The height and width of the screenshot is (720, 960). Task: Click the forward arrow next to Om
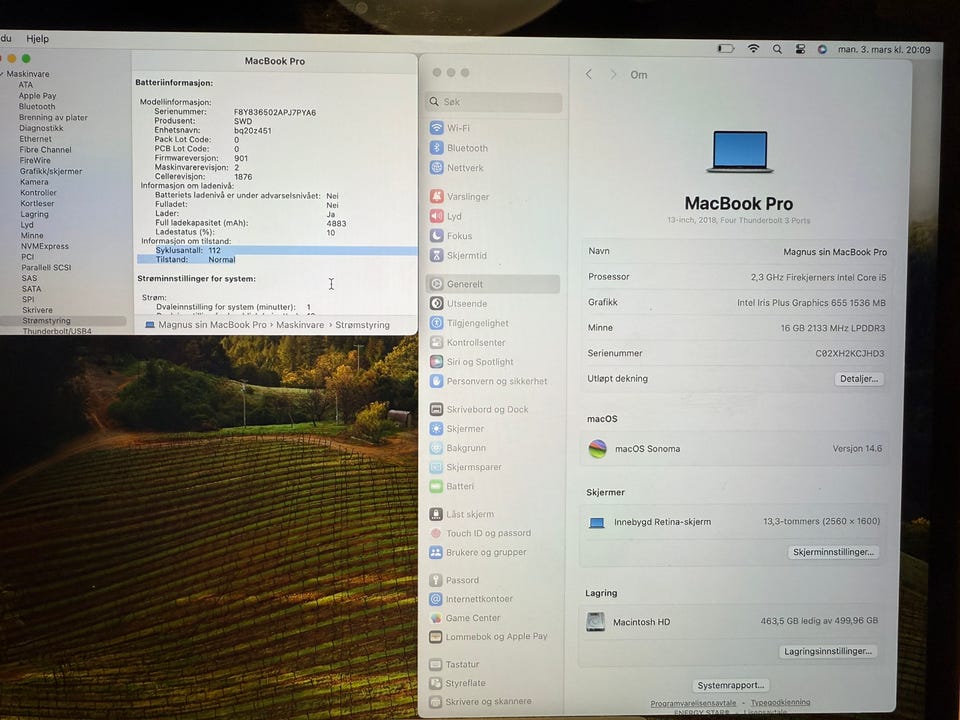click(x=613, y=74)
